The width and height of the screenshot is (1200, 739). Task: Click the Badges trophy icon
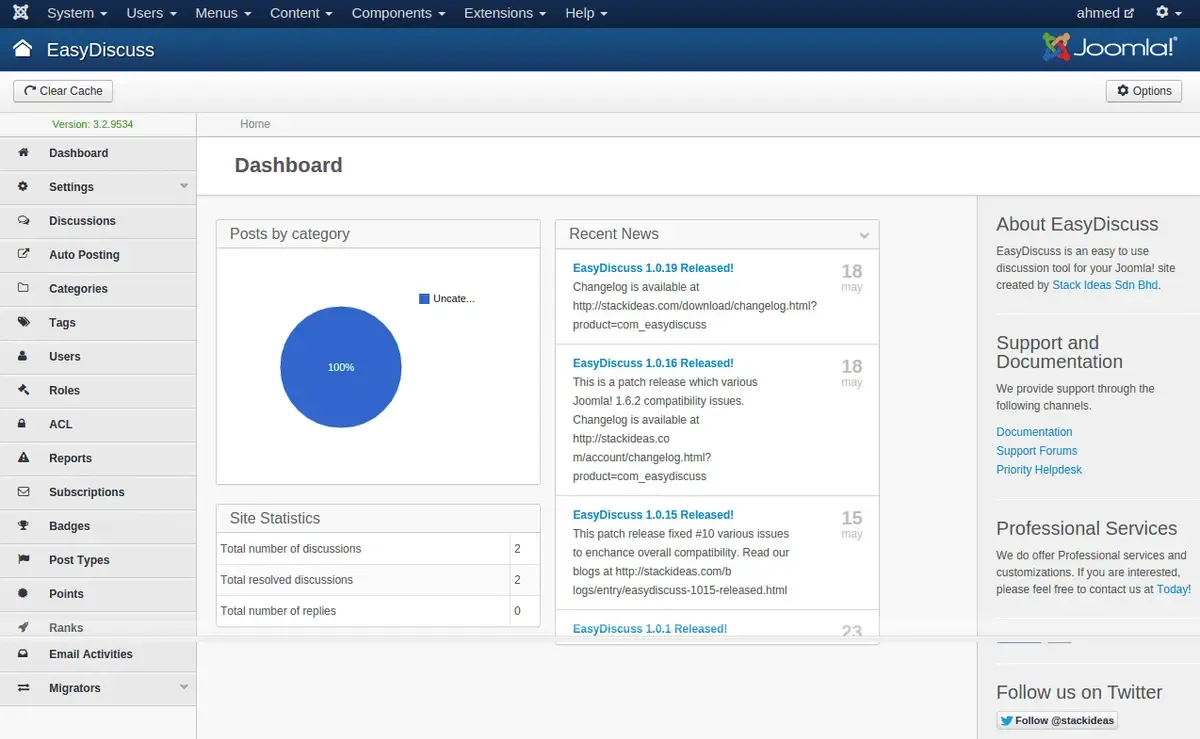(x=24, y=526)
